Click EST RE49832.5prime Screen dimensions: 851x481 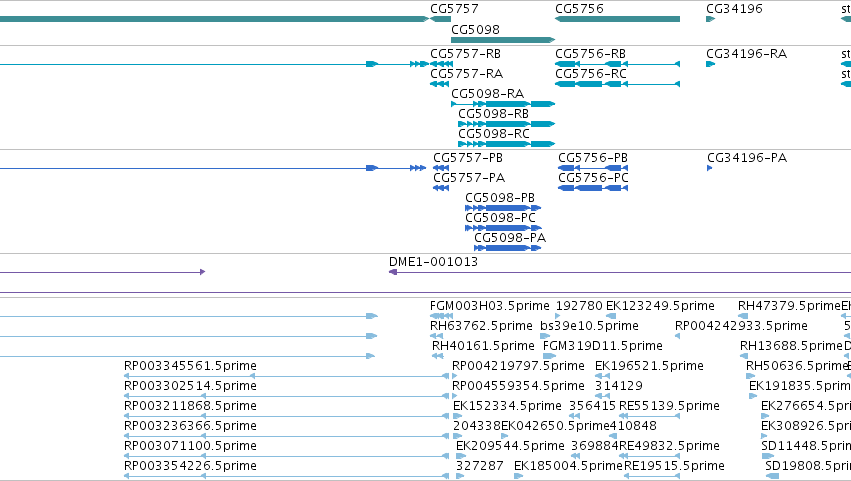click(669, 446)
